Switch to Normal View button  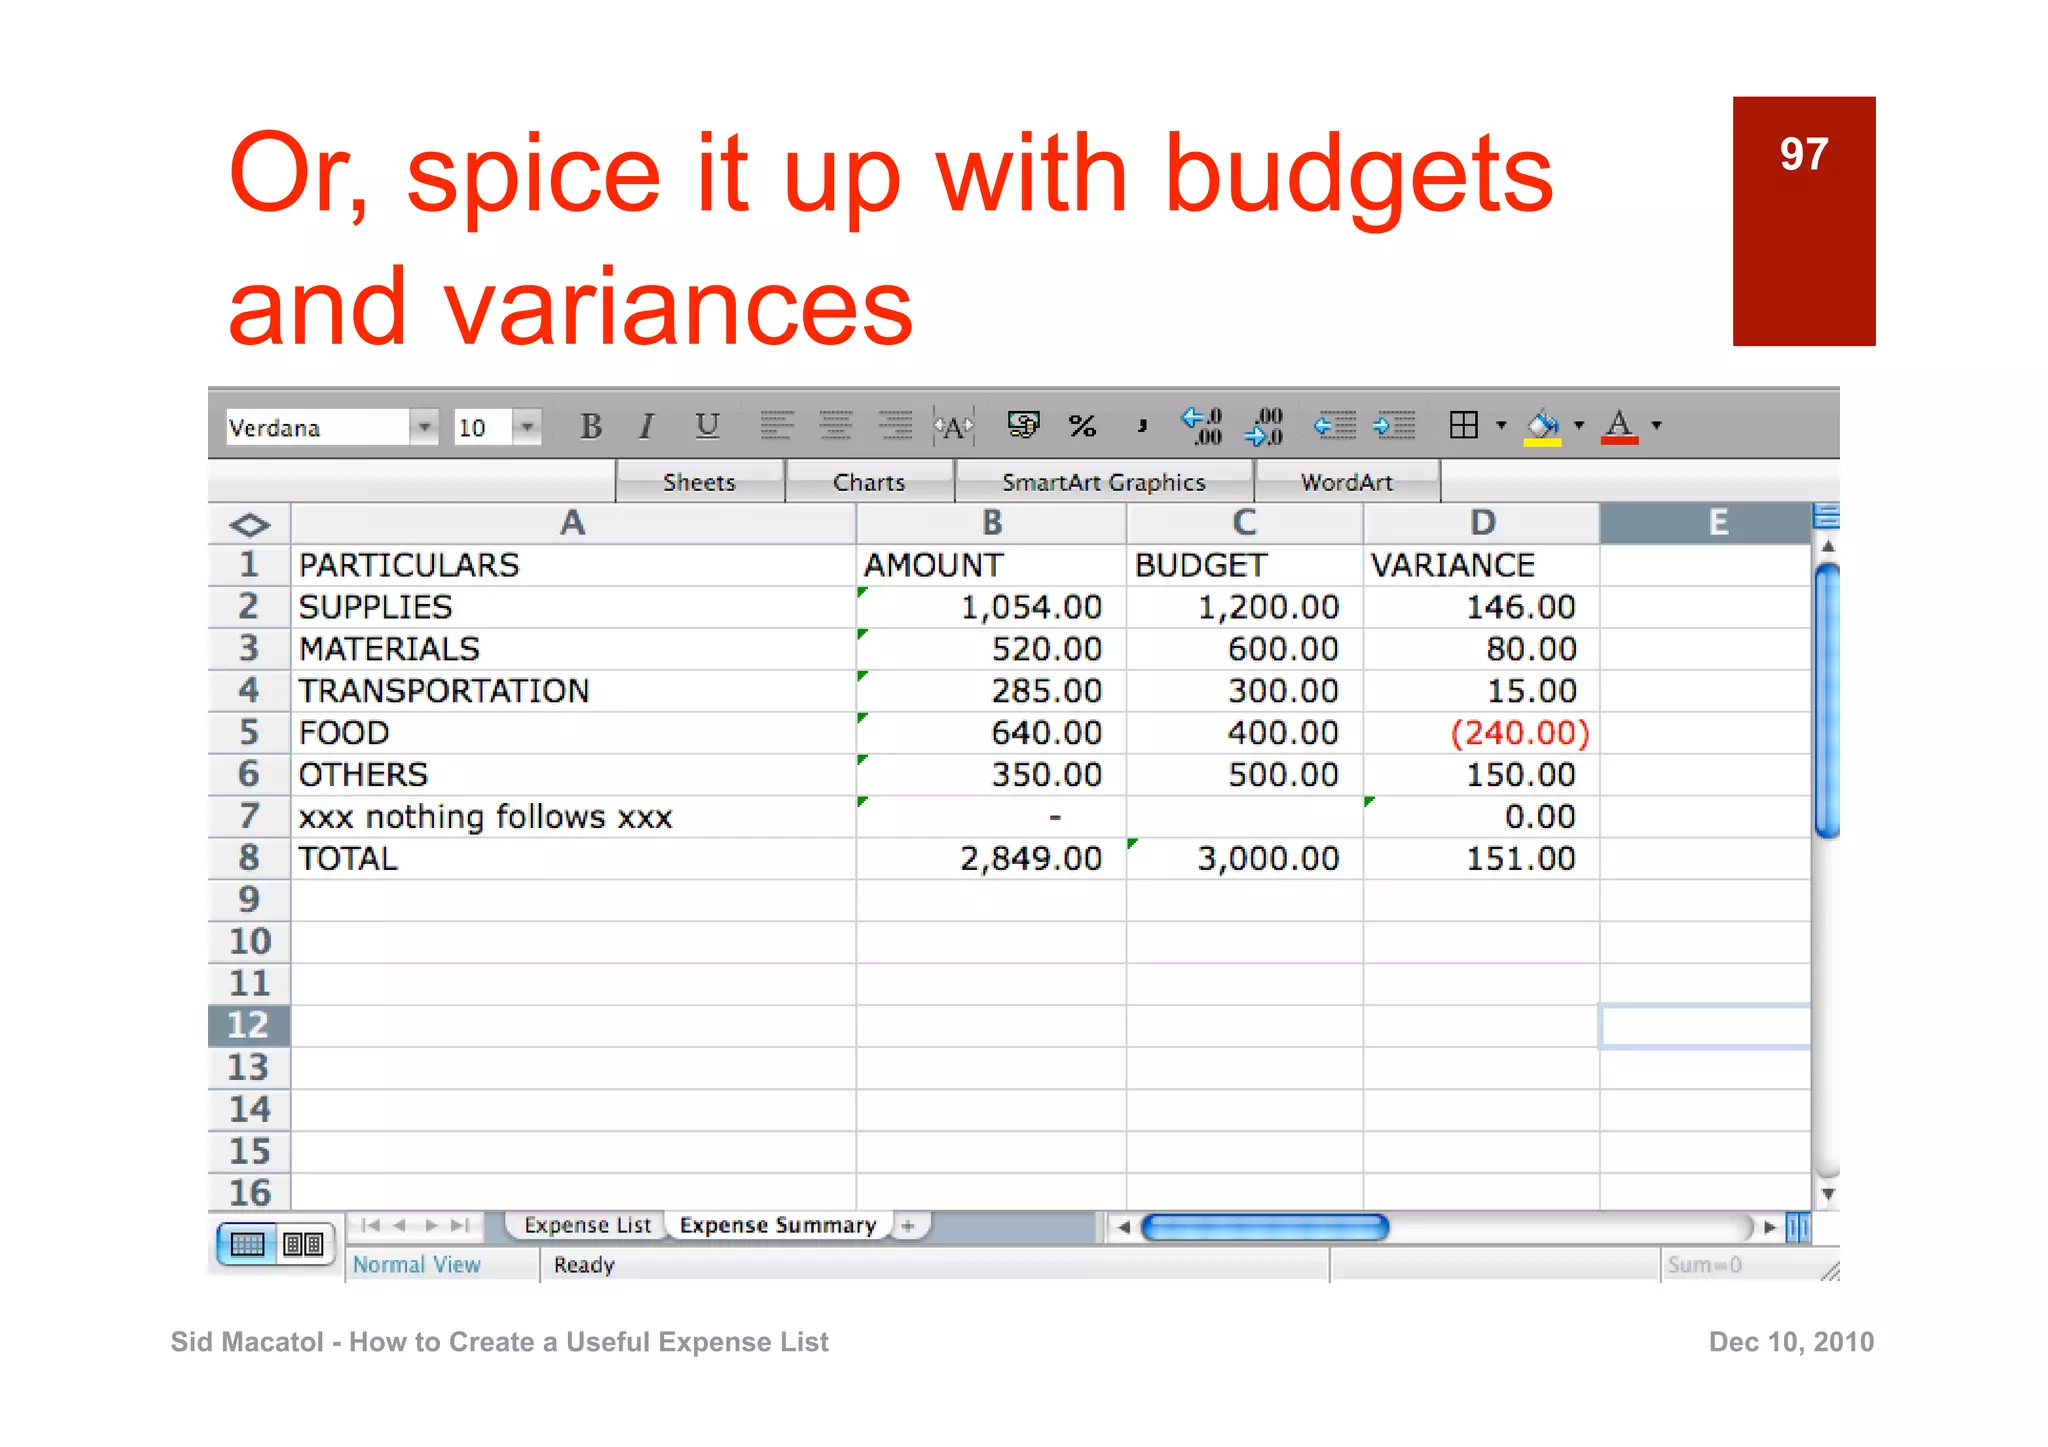click(x=247, y=1244)
